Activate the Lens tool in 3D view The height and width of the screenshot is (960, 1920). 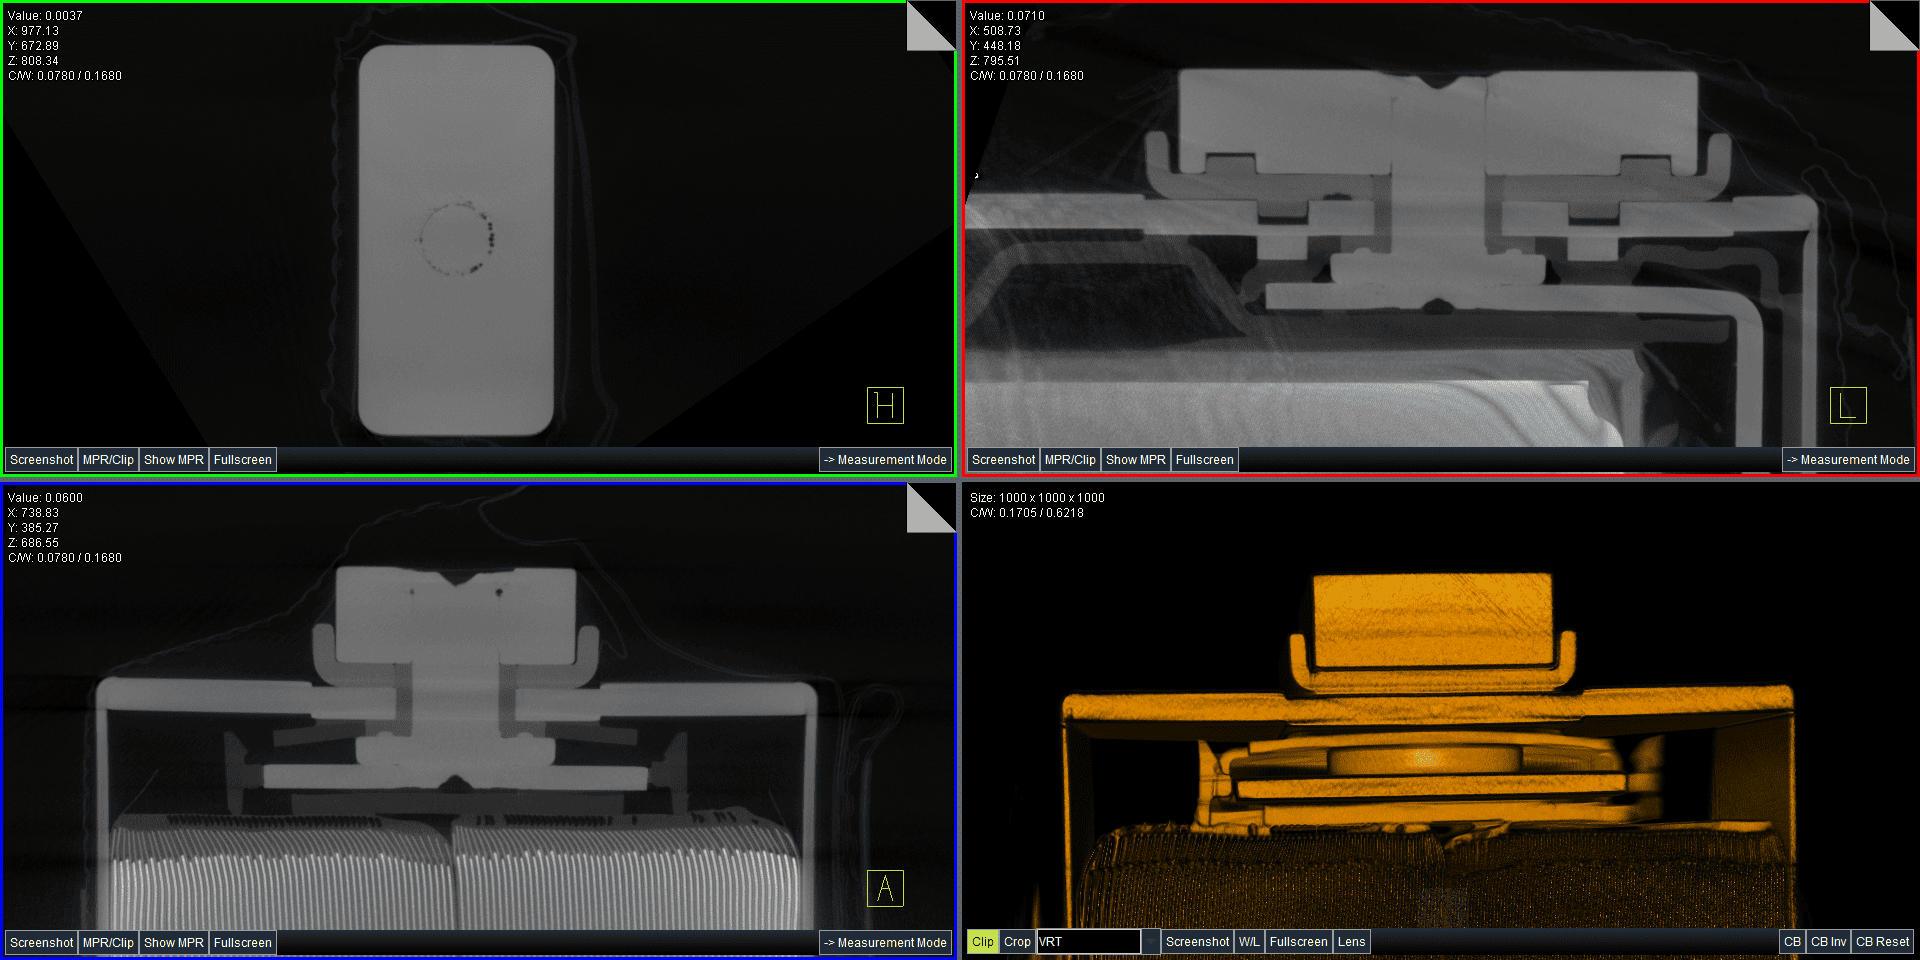tap(1351, 942)
